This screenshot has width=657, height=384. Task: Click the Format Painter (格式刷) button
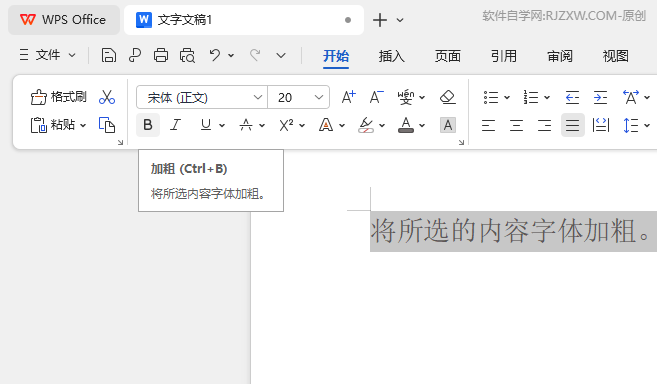pos(59,97)
